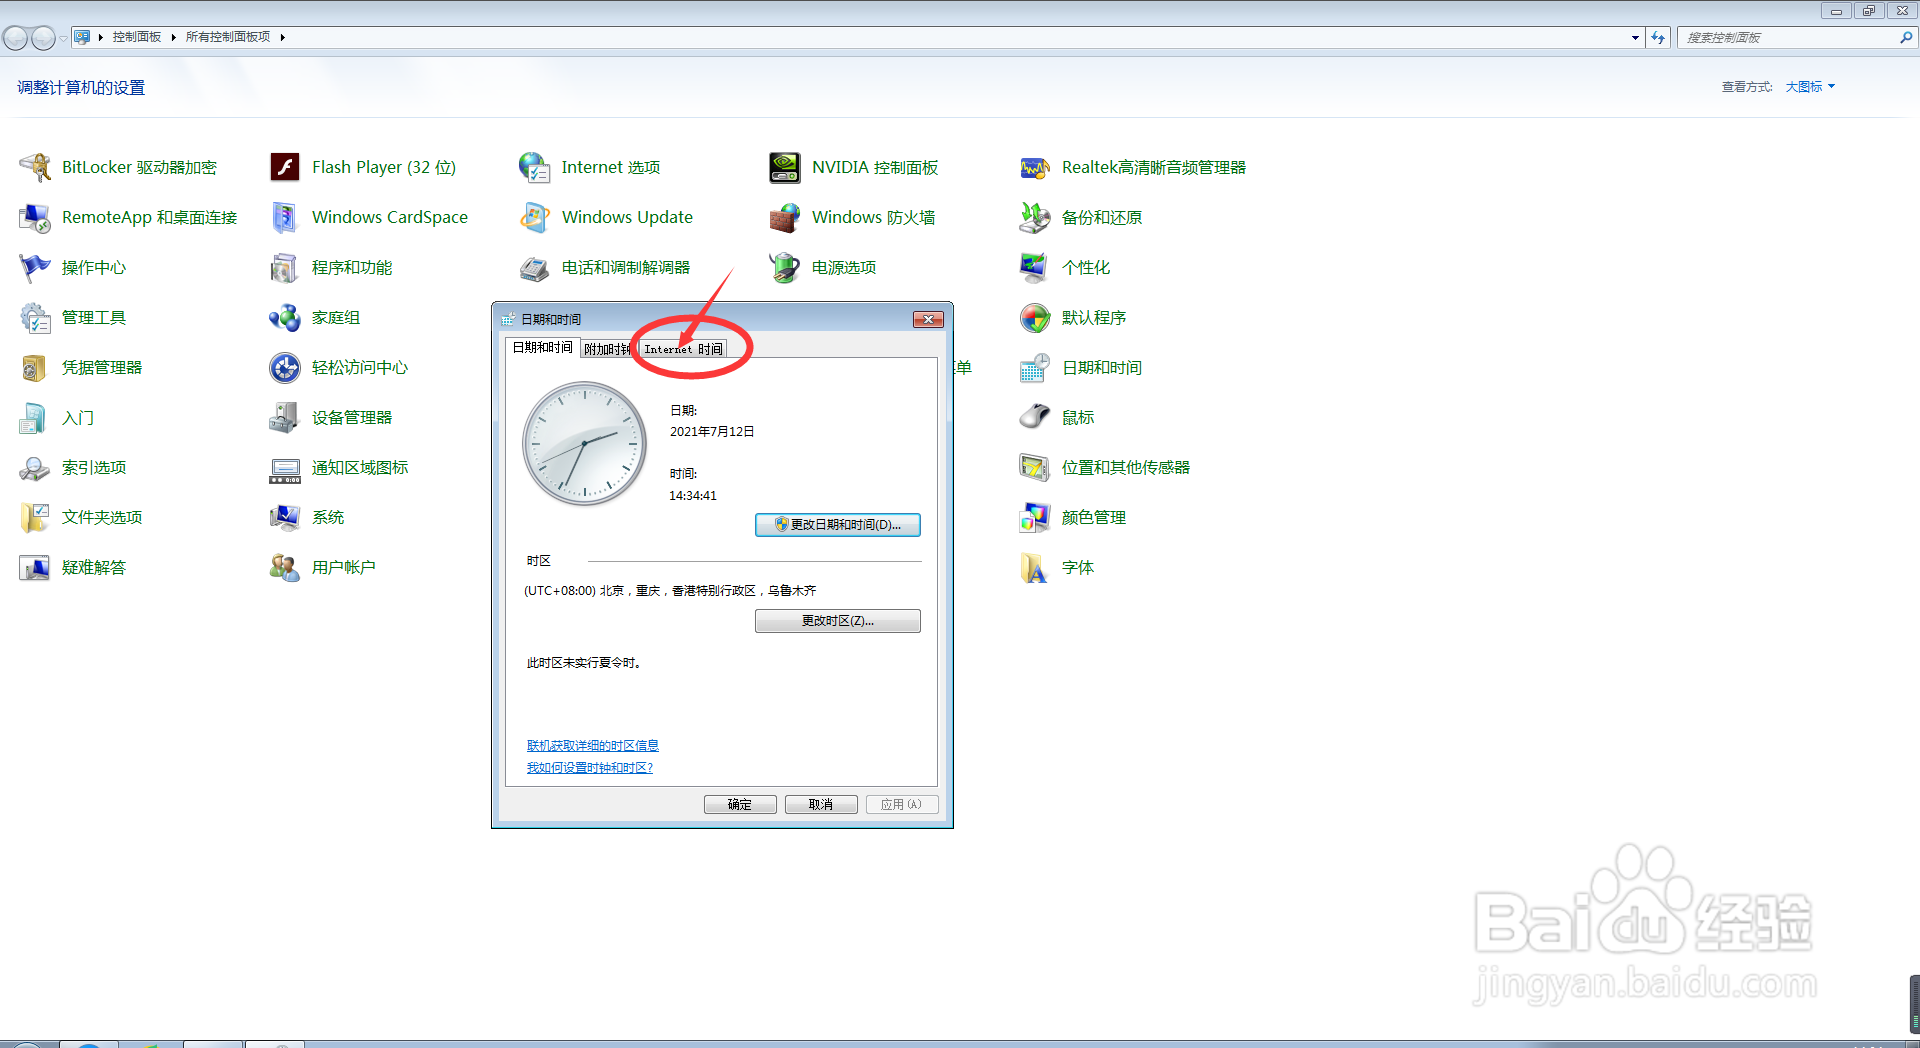This screenshot has height=1048, width=1920.
Task: Open 电源选项 icon
Action: pyautogui.click(x=785, y=267)
